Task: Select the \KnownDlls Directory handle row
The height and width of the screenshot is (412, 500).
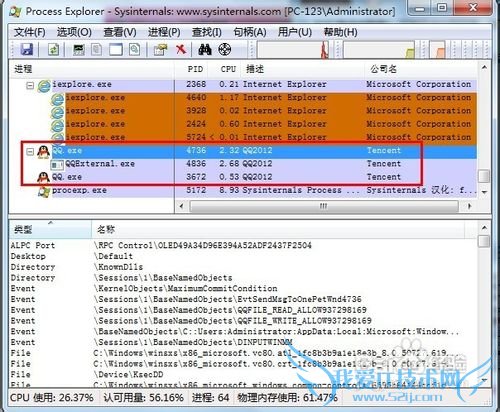Action: tap(243, 267)
